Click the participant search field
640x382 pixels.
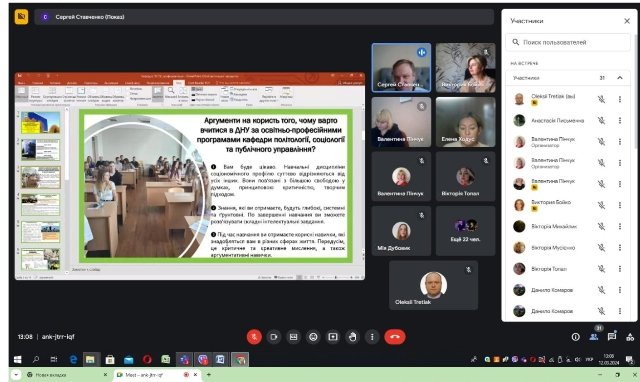point(568,42)
